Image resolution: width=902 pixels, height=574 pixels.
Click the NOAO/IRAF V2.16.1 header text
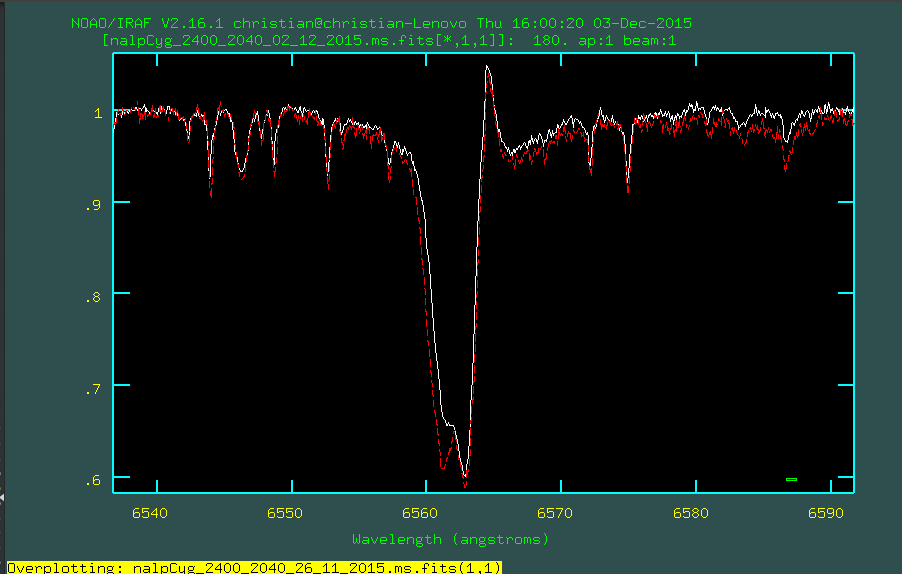(x=381, y=24)
